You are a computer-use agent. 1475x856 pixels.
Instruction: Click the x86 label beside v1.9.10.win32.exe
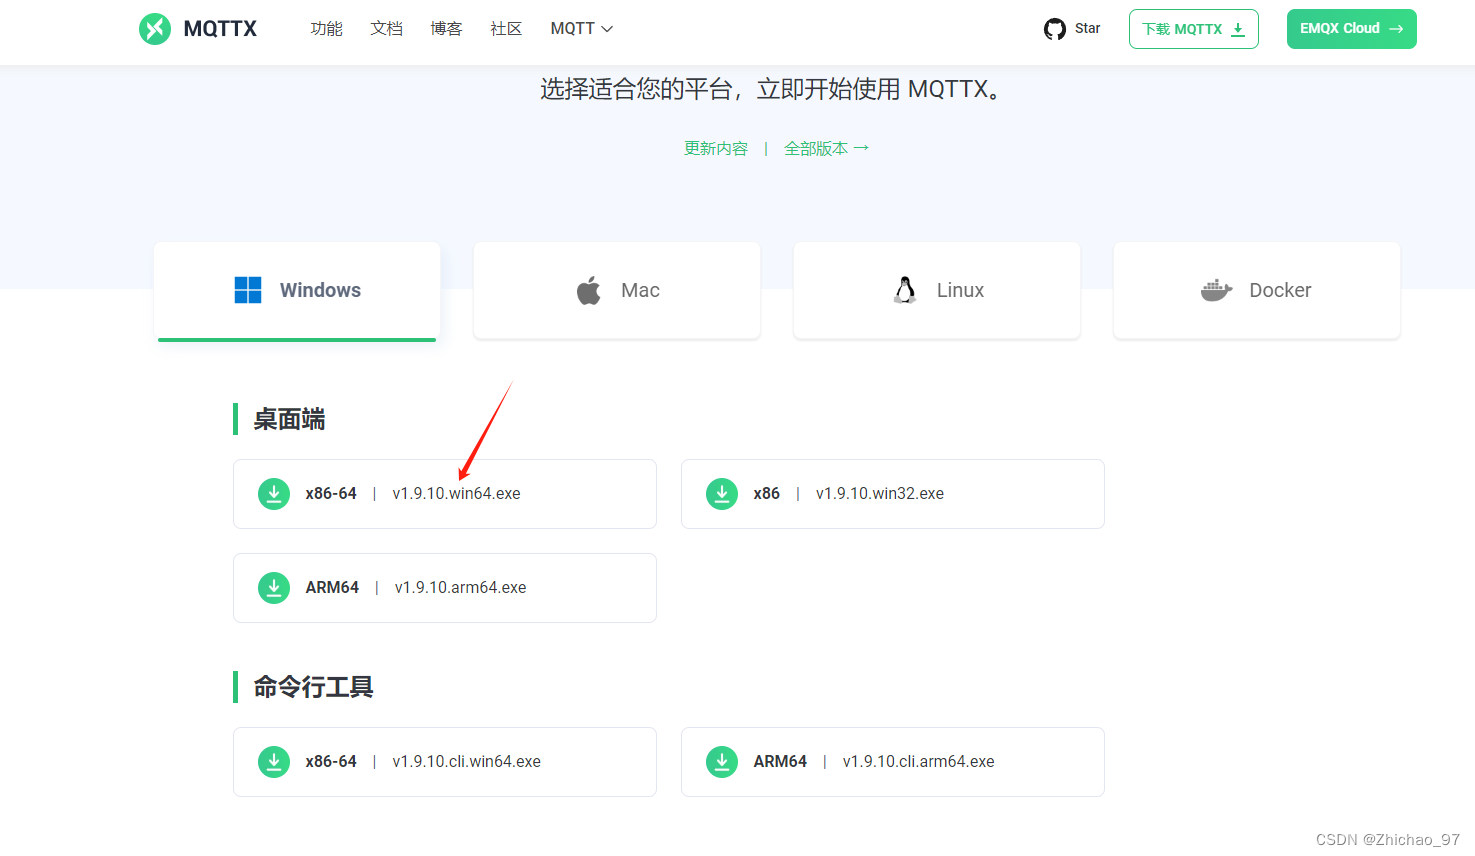[x=767, y=494]
